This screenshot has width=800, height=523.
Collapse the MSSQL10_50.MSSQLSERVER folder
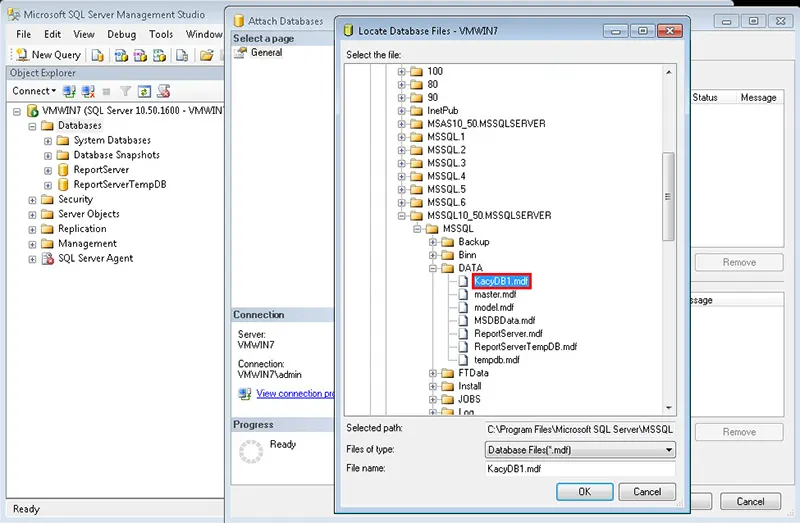402,216
